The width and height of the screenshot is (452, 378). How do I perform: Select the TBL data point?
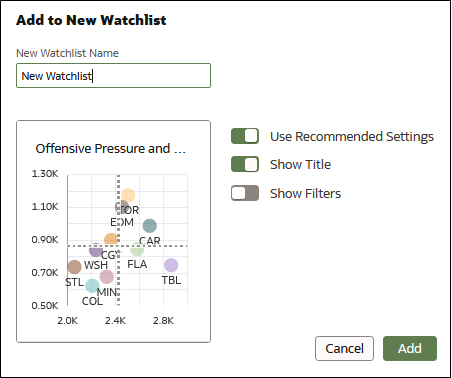point(171,265)
